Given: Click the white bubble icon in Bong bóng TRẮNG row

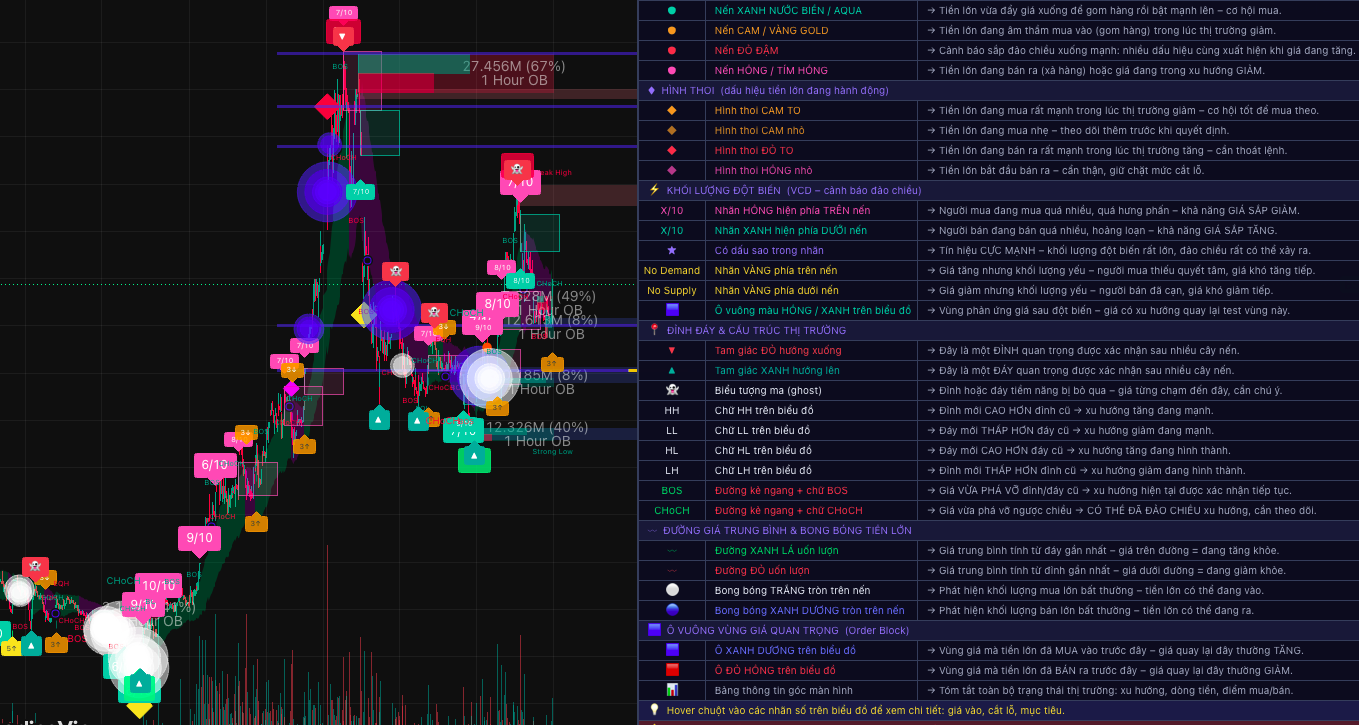Looking at the screenshot, I should (x=671, y=590).
